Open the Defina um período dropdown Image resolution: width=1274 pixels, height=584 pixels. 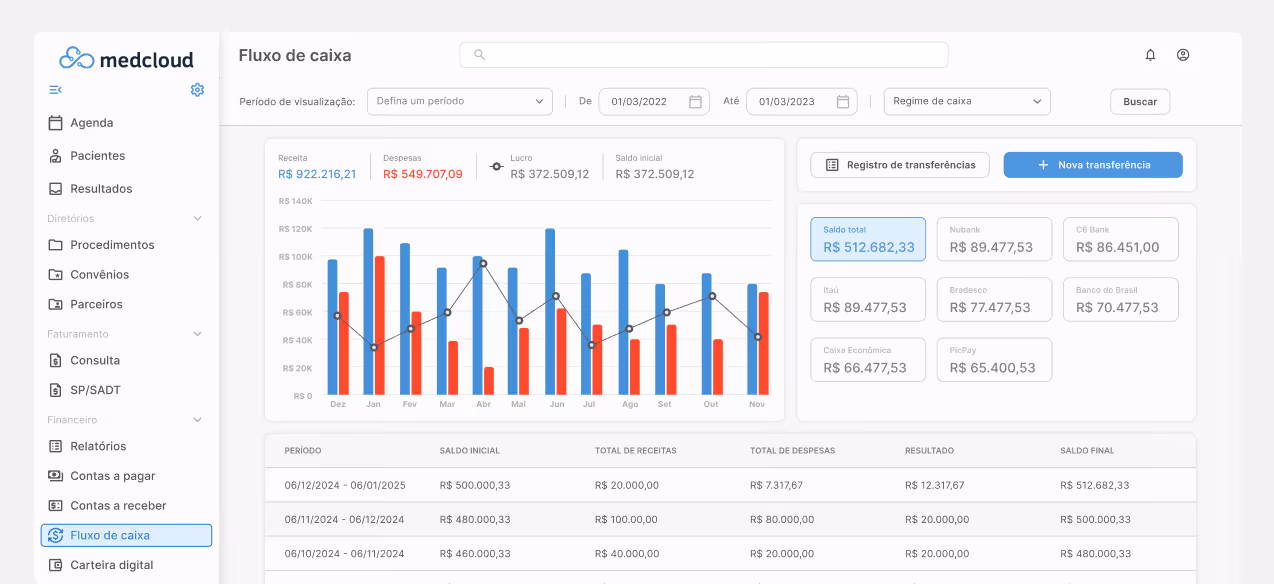pos(459,101)
